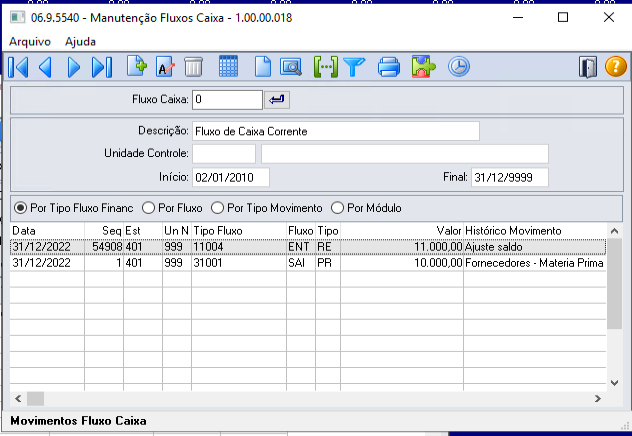Delete record trash can icon

pos(193,67)
